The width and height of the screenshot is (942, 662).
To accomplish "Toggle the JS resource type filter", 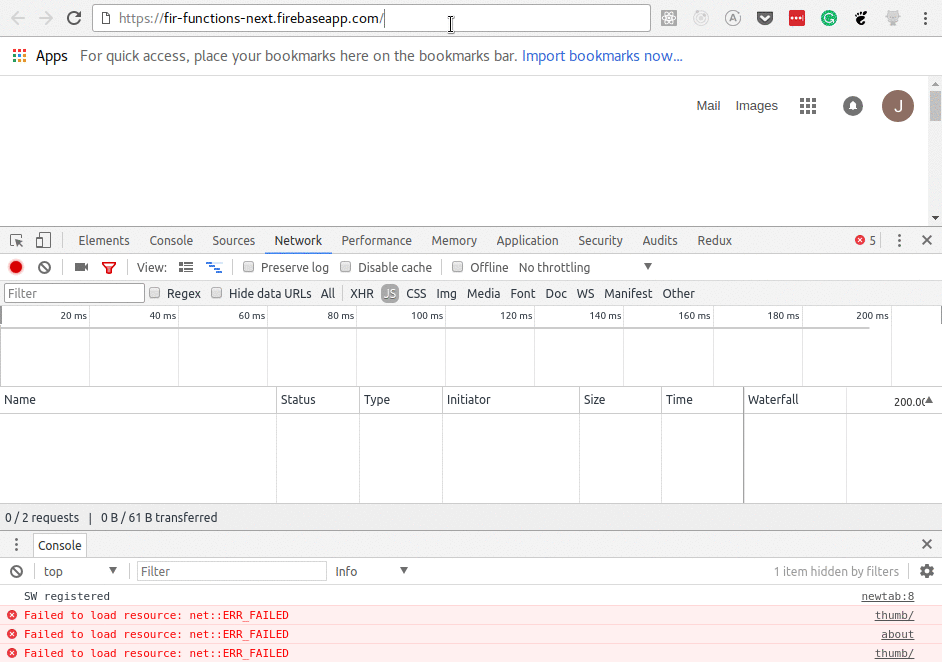I will click(390, 293).
